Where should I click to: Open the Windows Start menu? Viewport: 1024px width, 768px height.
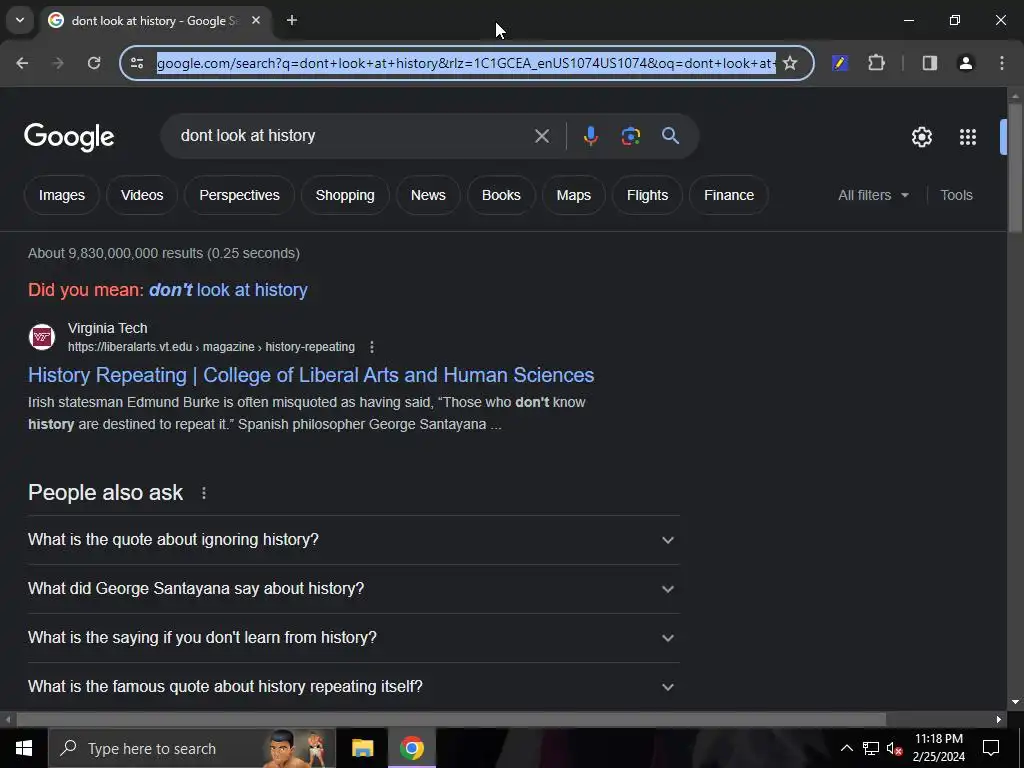pyautogui.click(x=24, y=748)
